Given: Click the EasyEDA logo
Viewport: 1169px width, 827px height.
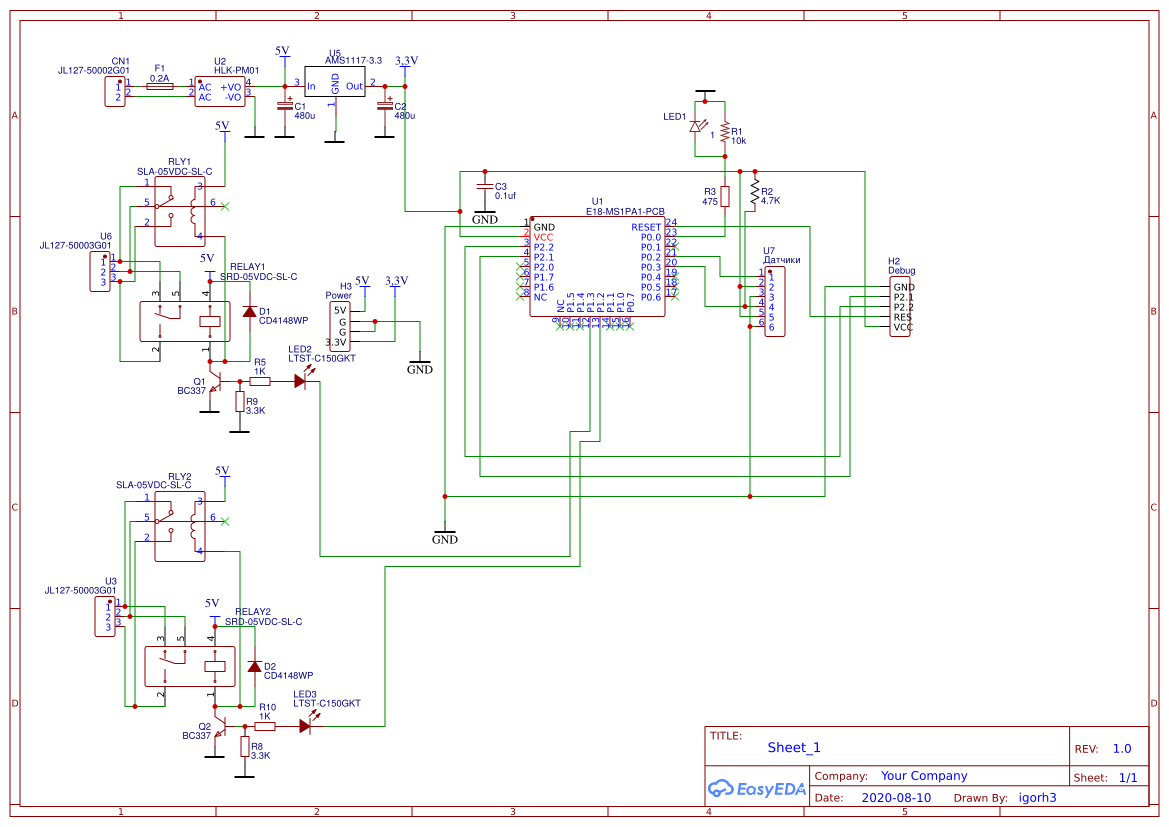Looking at the screenshot, I should coord(757,788).
